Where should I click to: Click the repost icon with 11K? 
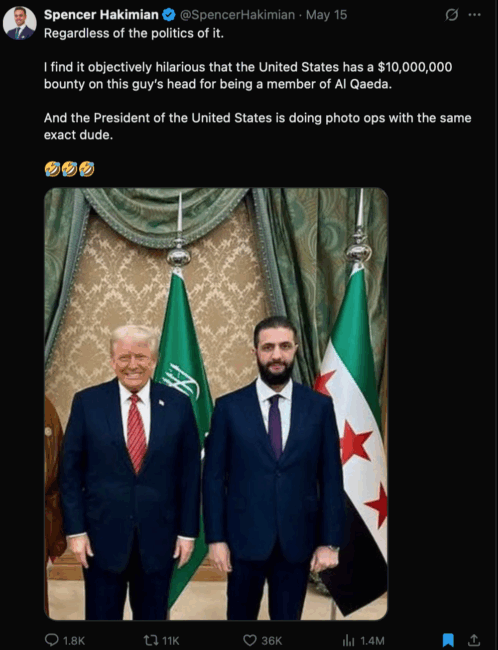(x=151, y=640)
